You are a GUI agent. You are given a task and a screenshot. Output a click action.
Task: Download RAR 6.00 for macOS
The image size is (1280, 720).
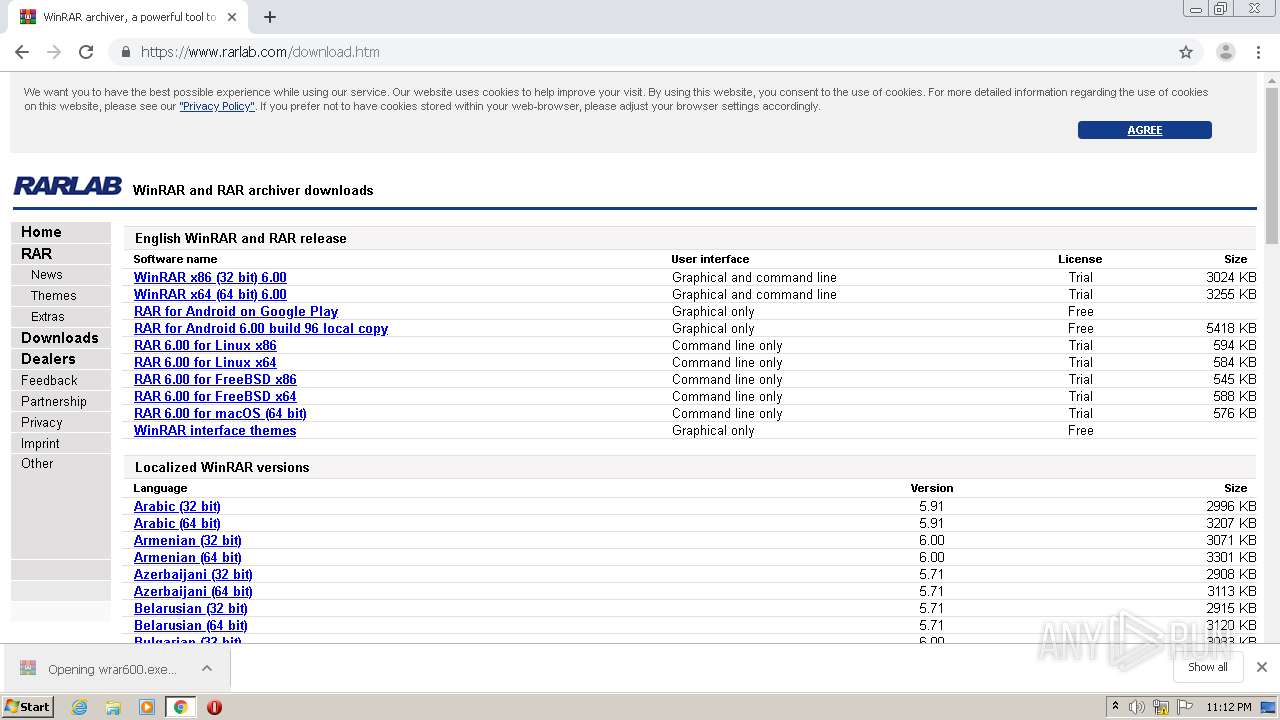[x=220, y=413]
